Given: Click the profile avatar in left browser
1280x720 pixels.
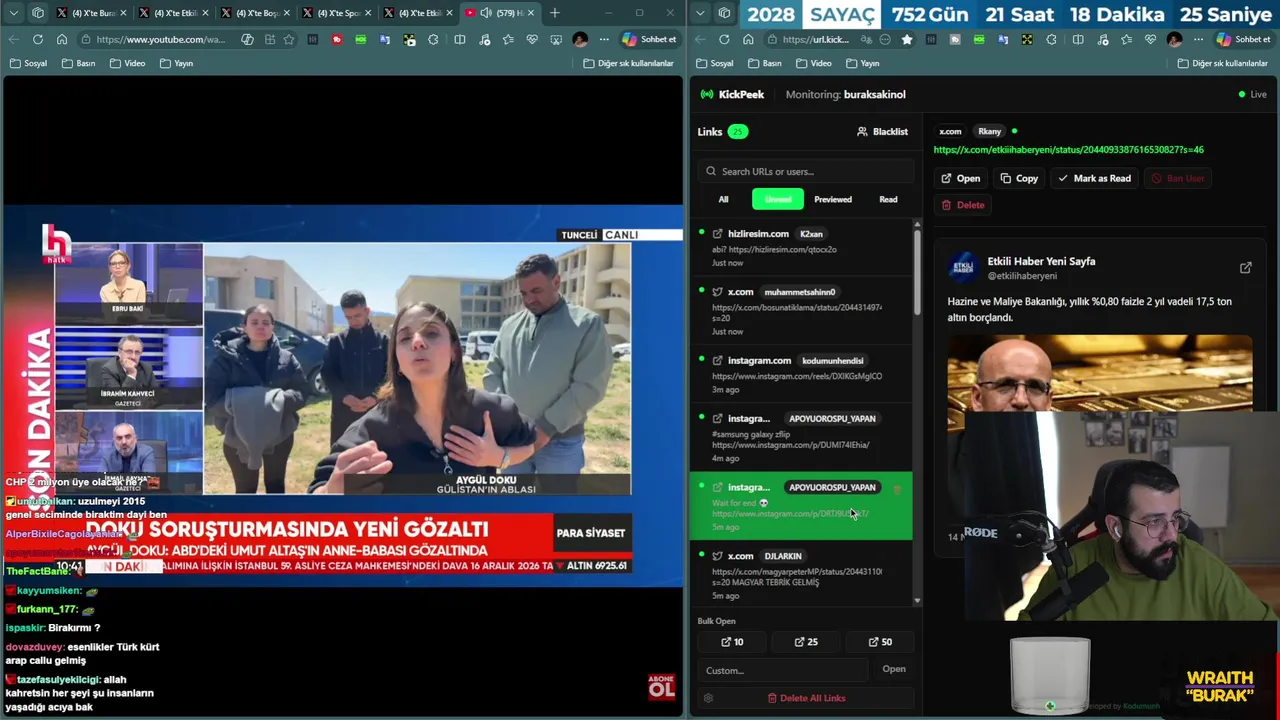Looking at the screenshot, I should point(580,39).
